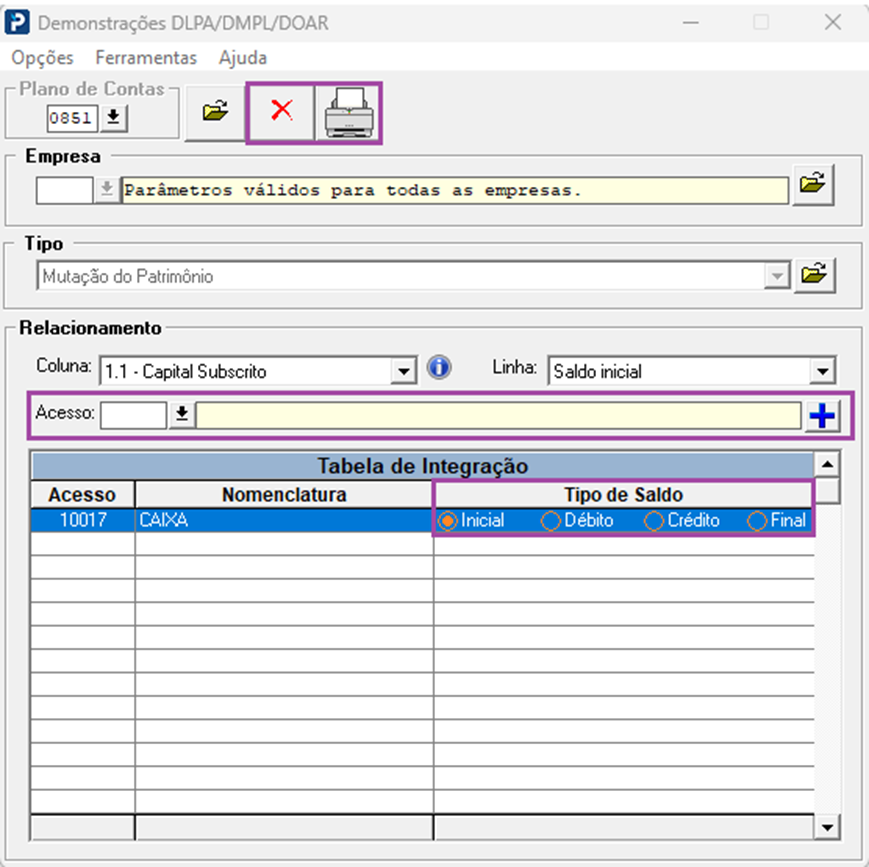The height and width of the screenshot is (867, 869).
Task: Click the printer toolbar button
Action: tap(348, 113)
